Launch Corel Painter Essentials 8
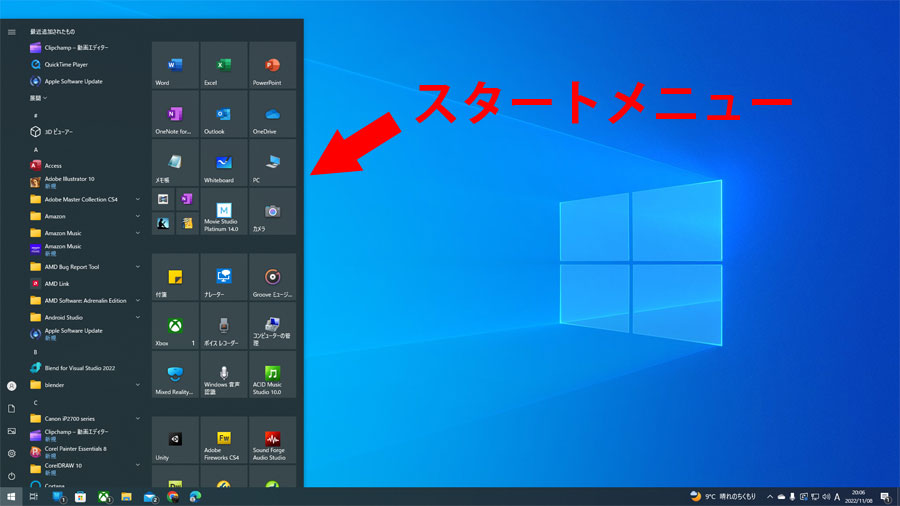The width and height of the screenshot is (900, 506). point(85,451)
